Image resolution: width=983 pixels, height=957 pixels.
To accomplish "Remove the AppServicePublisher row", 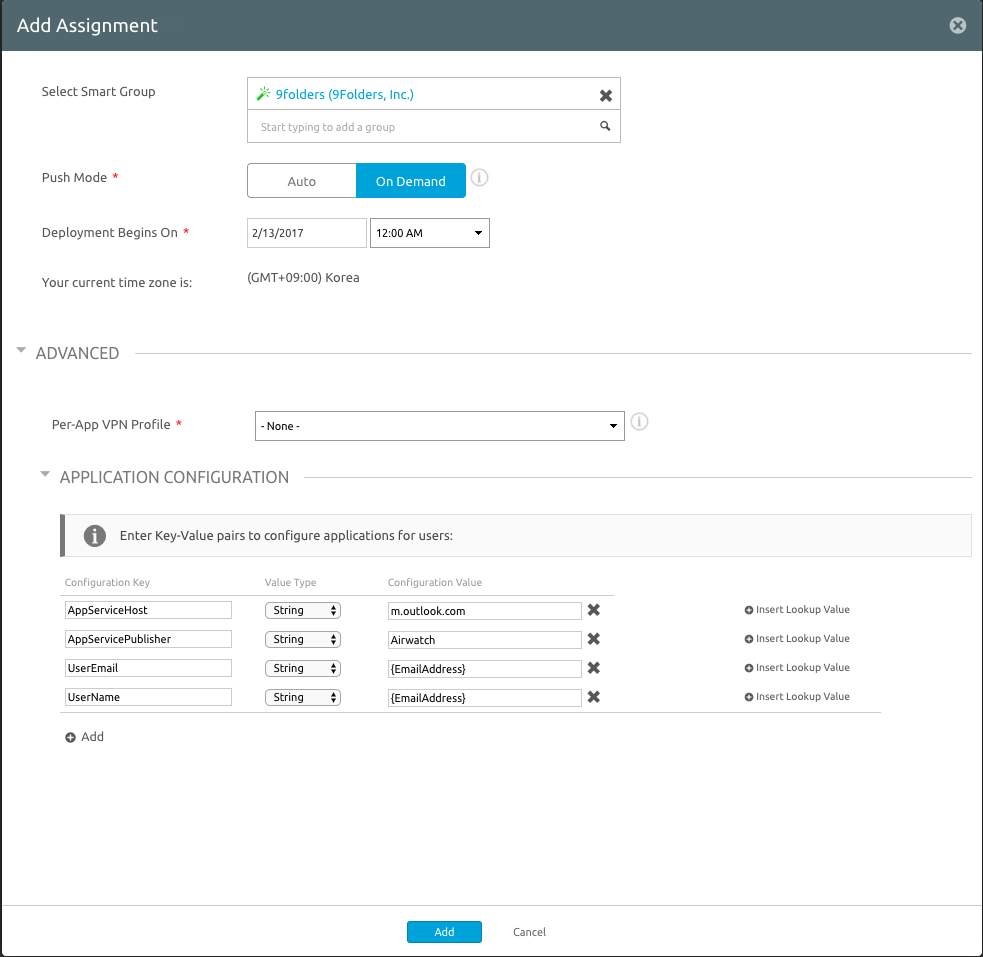I will tap(593, 639).
